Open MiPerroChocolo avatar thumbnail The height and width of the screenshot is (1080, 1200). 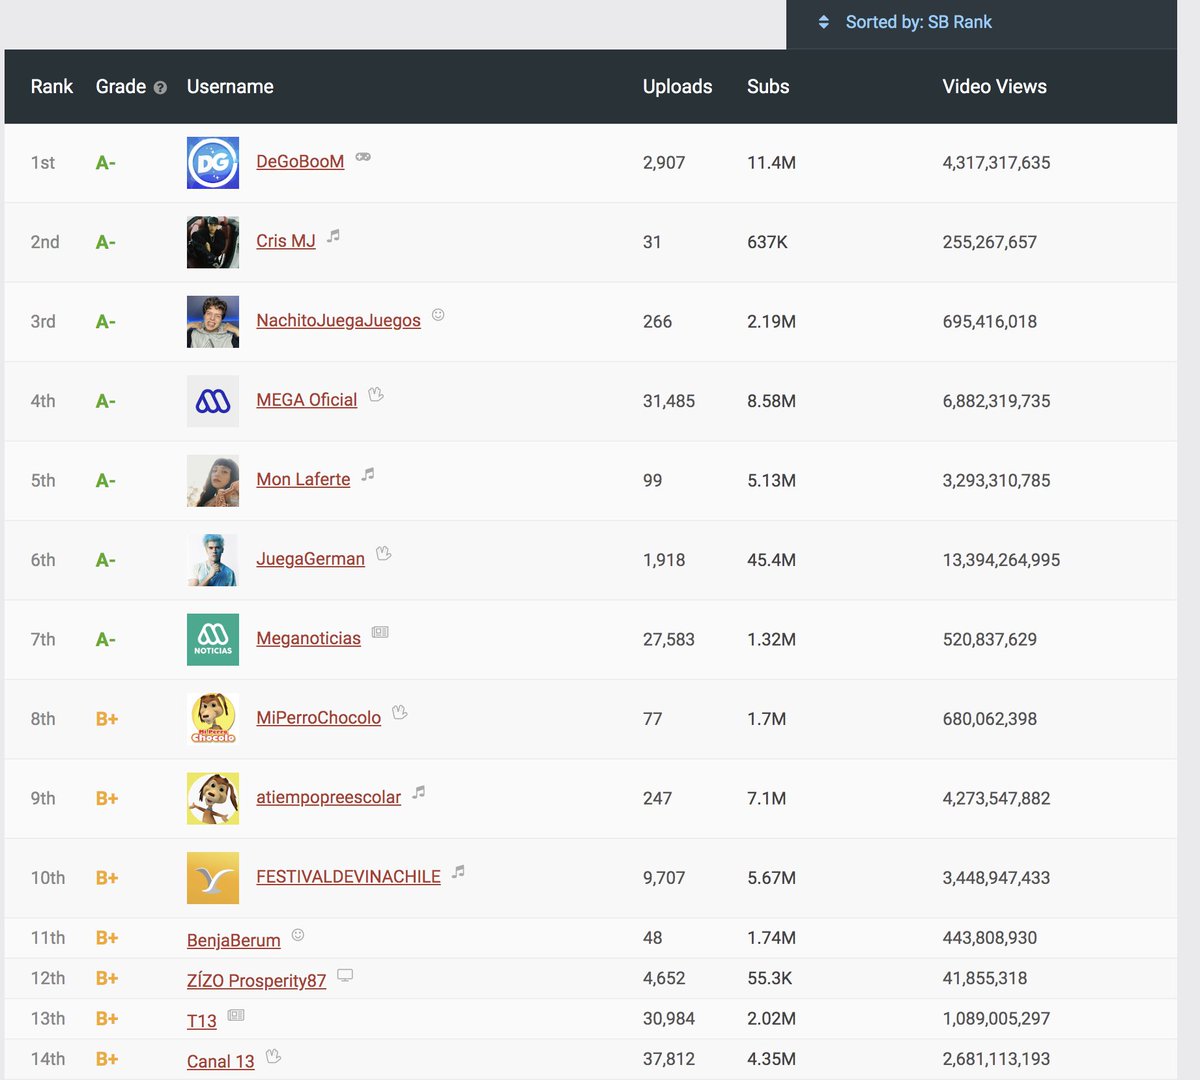213,719
